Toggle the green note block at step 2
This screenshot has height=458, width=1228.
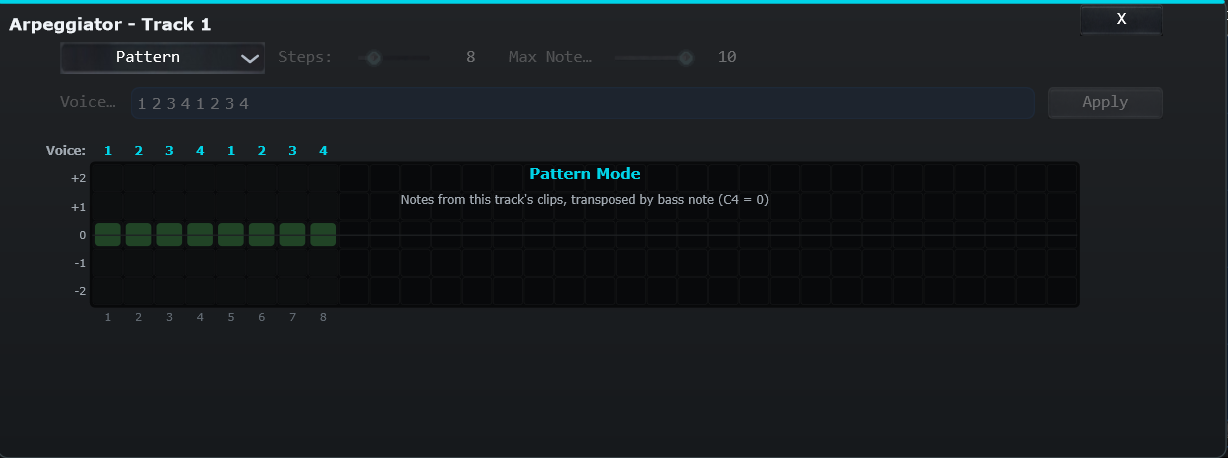pos(139,235)
